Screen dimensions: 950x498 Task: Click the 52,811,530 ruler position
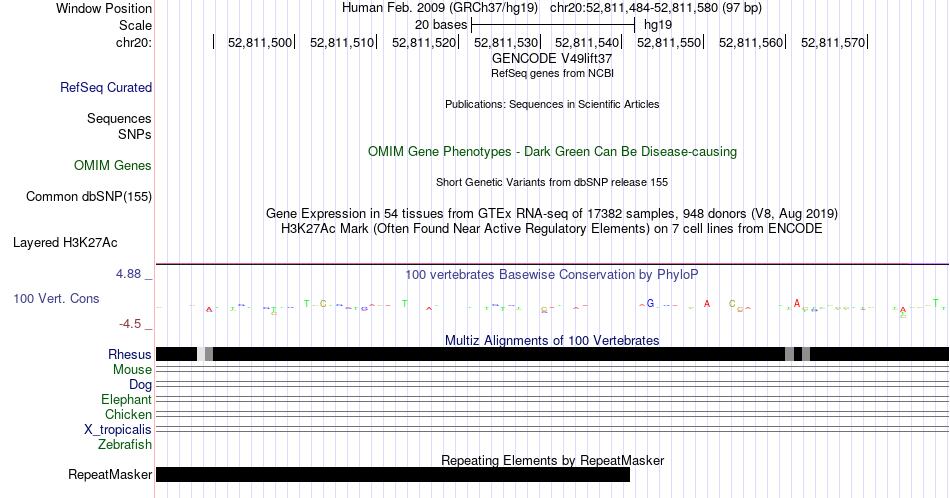(x=506, y=42)
